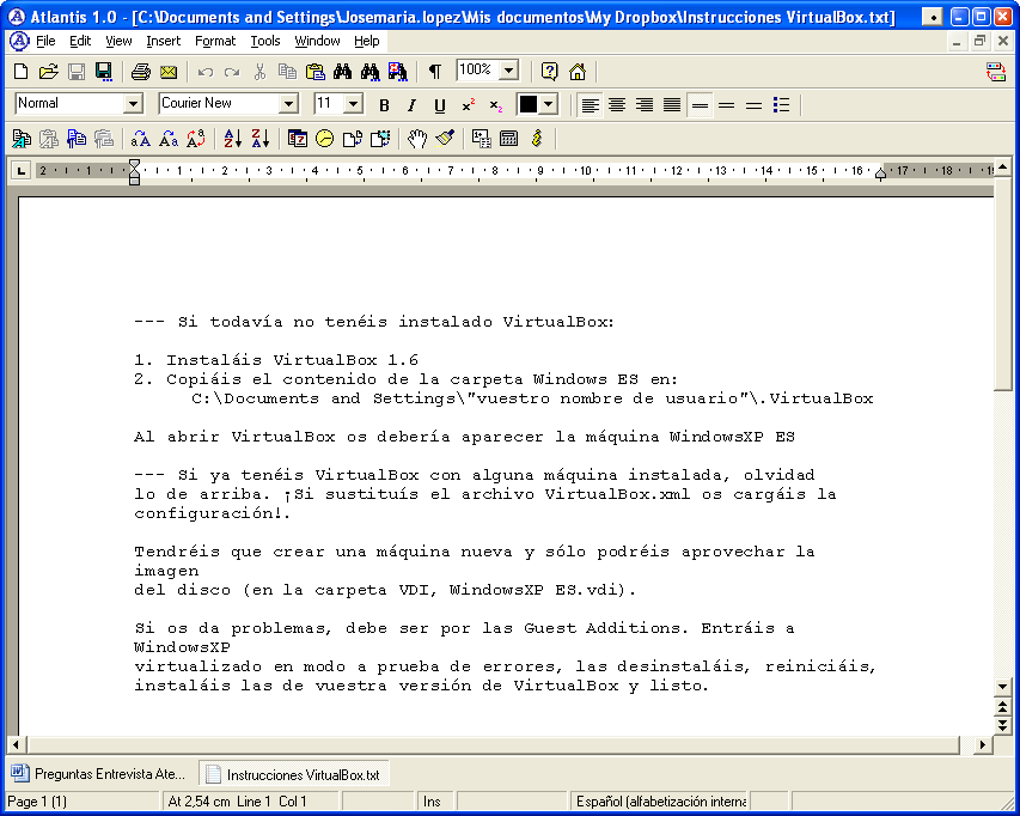Apply superscript formatting
The width and height of the screenshot is (1020, 816).
tap(468, 105)
